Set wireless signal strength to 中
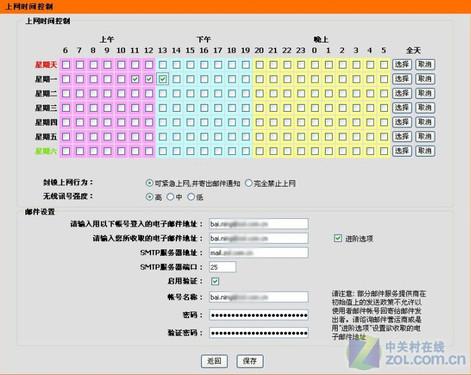This screenshot has height=375, width=471. 170,197
